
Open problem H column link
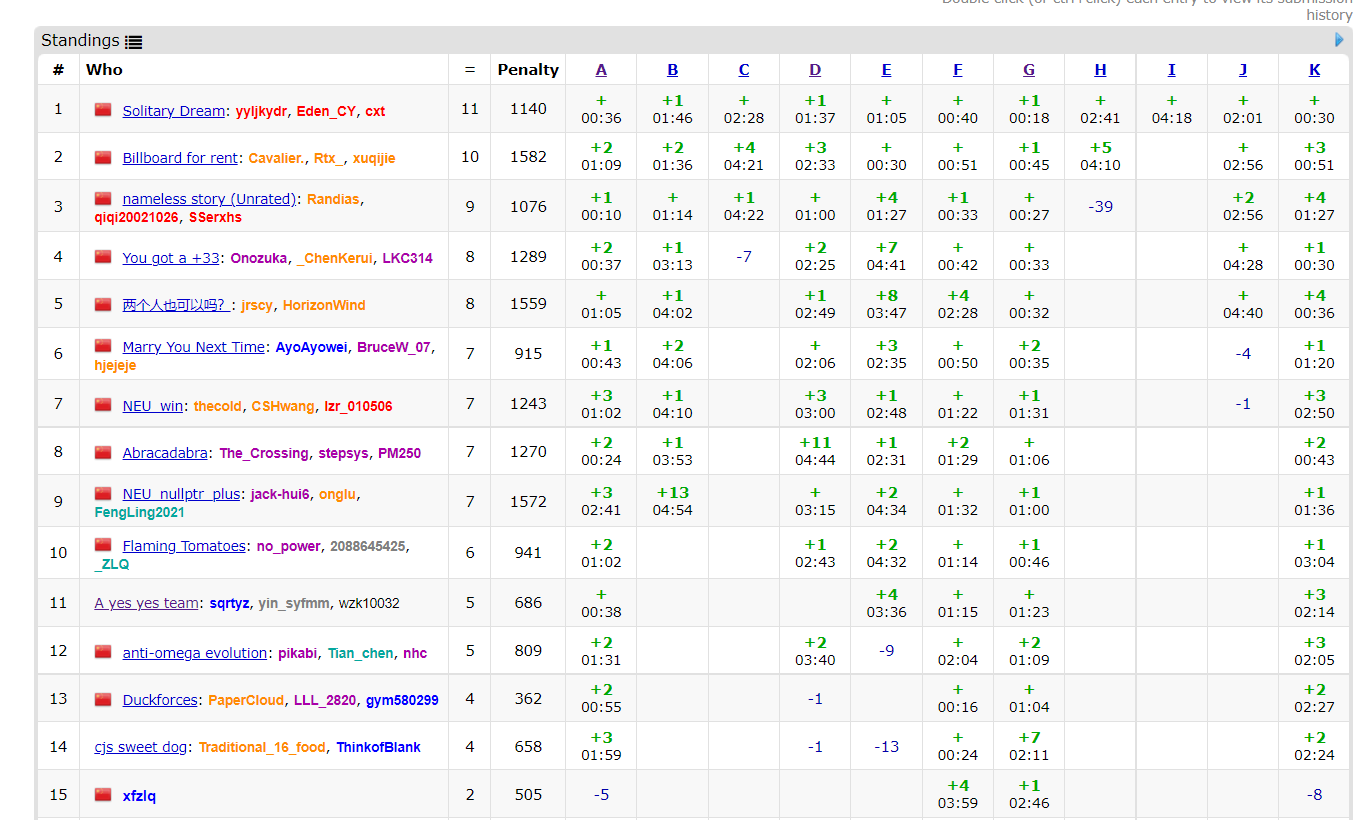point(1100,70)
